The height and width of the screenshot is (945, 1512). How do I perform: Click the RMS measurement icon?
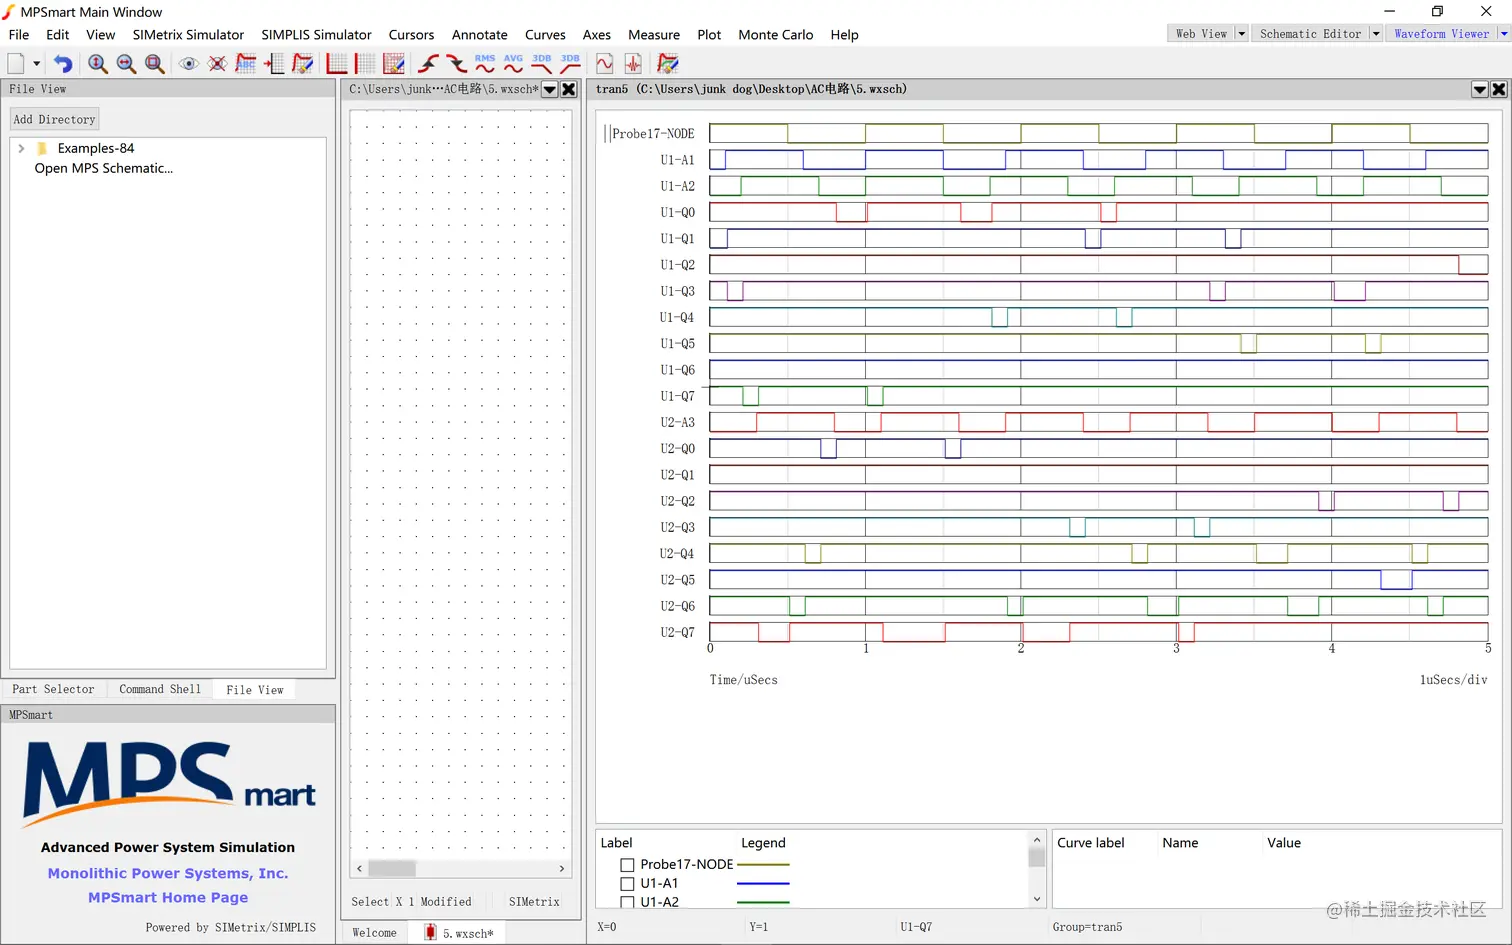pos(485,64)
